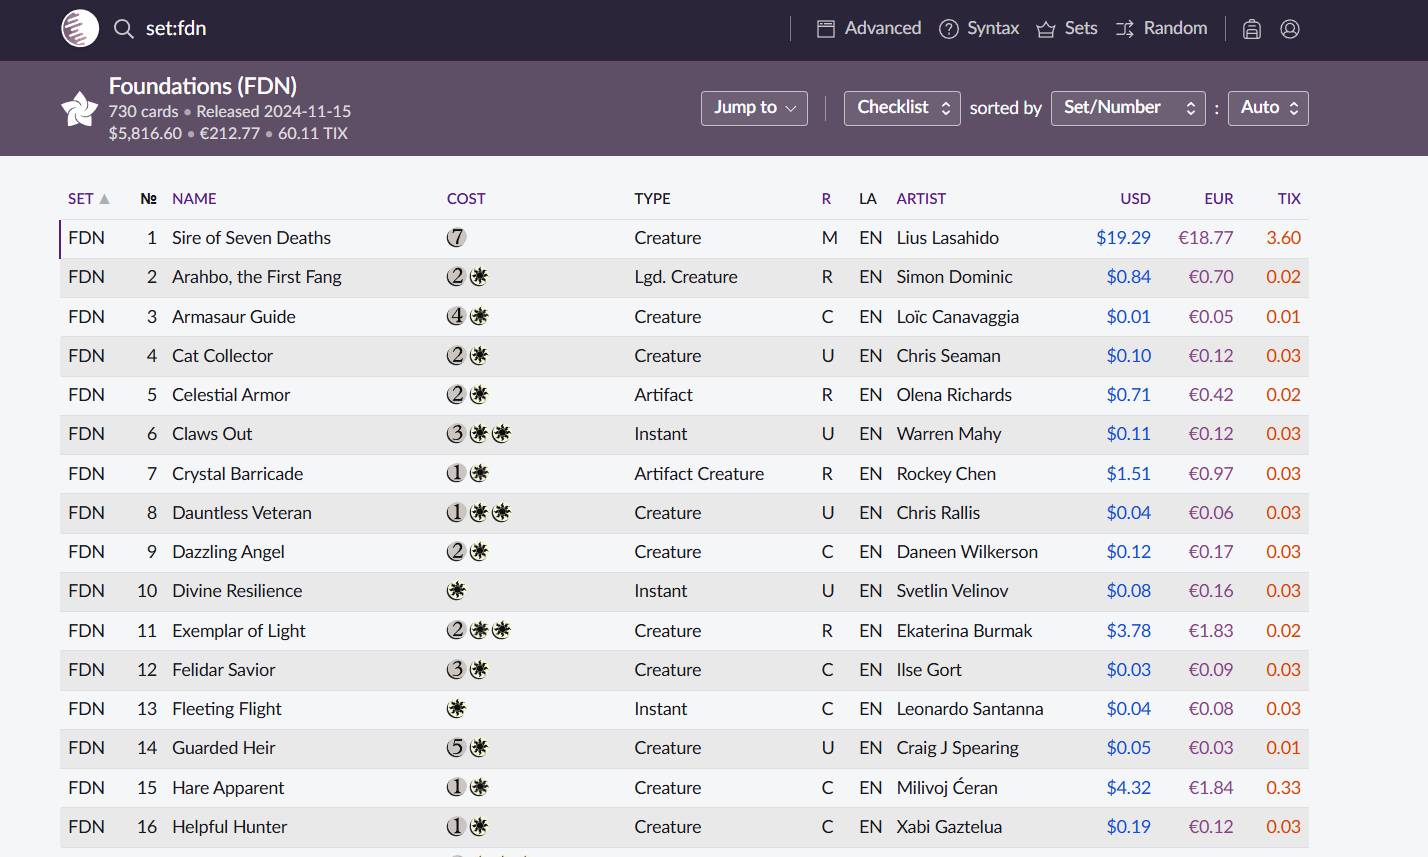Sort the table by TIX column
Viewport: 1428px width, 857px height.
pos(1289,199)
